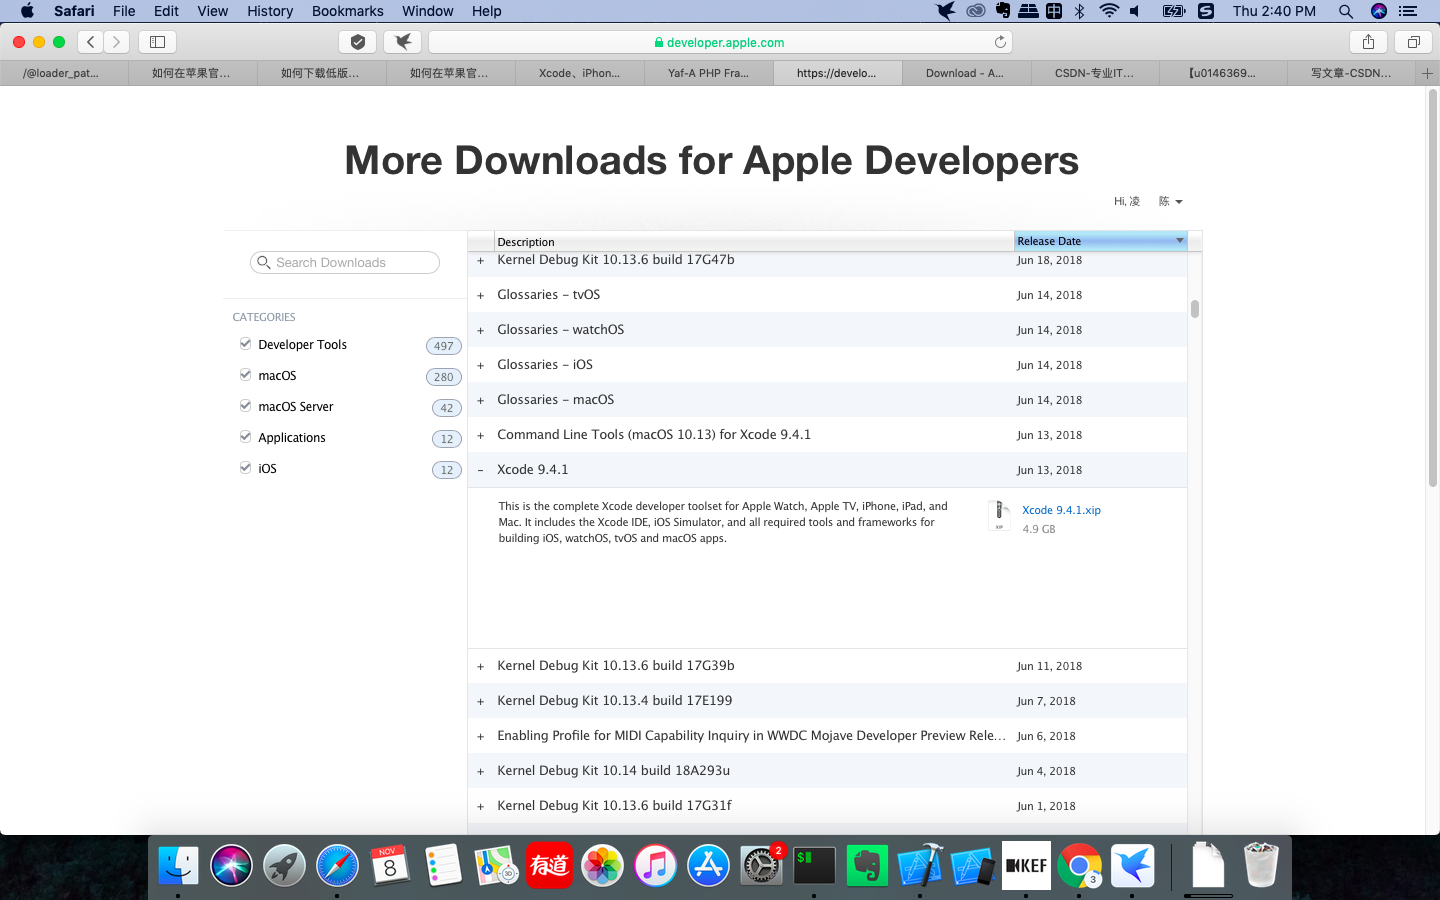
Task: Disable the iOS category filter
Action: (x=245, y=467)
